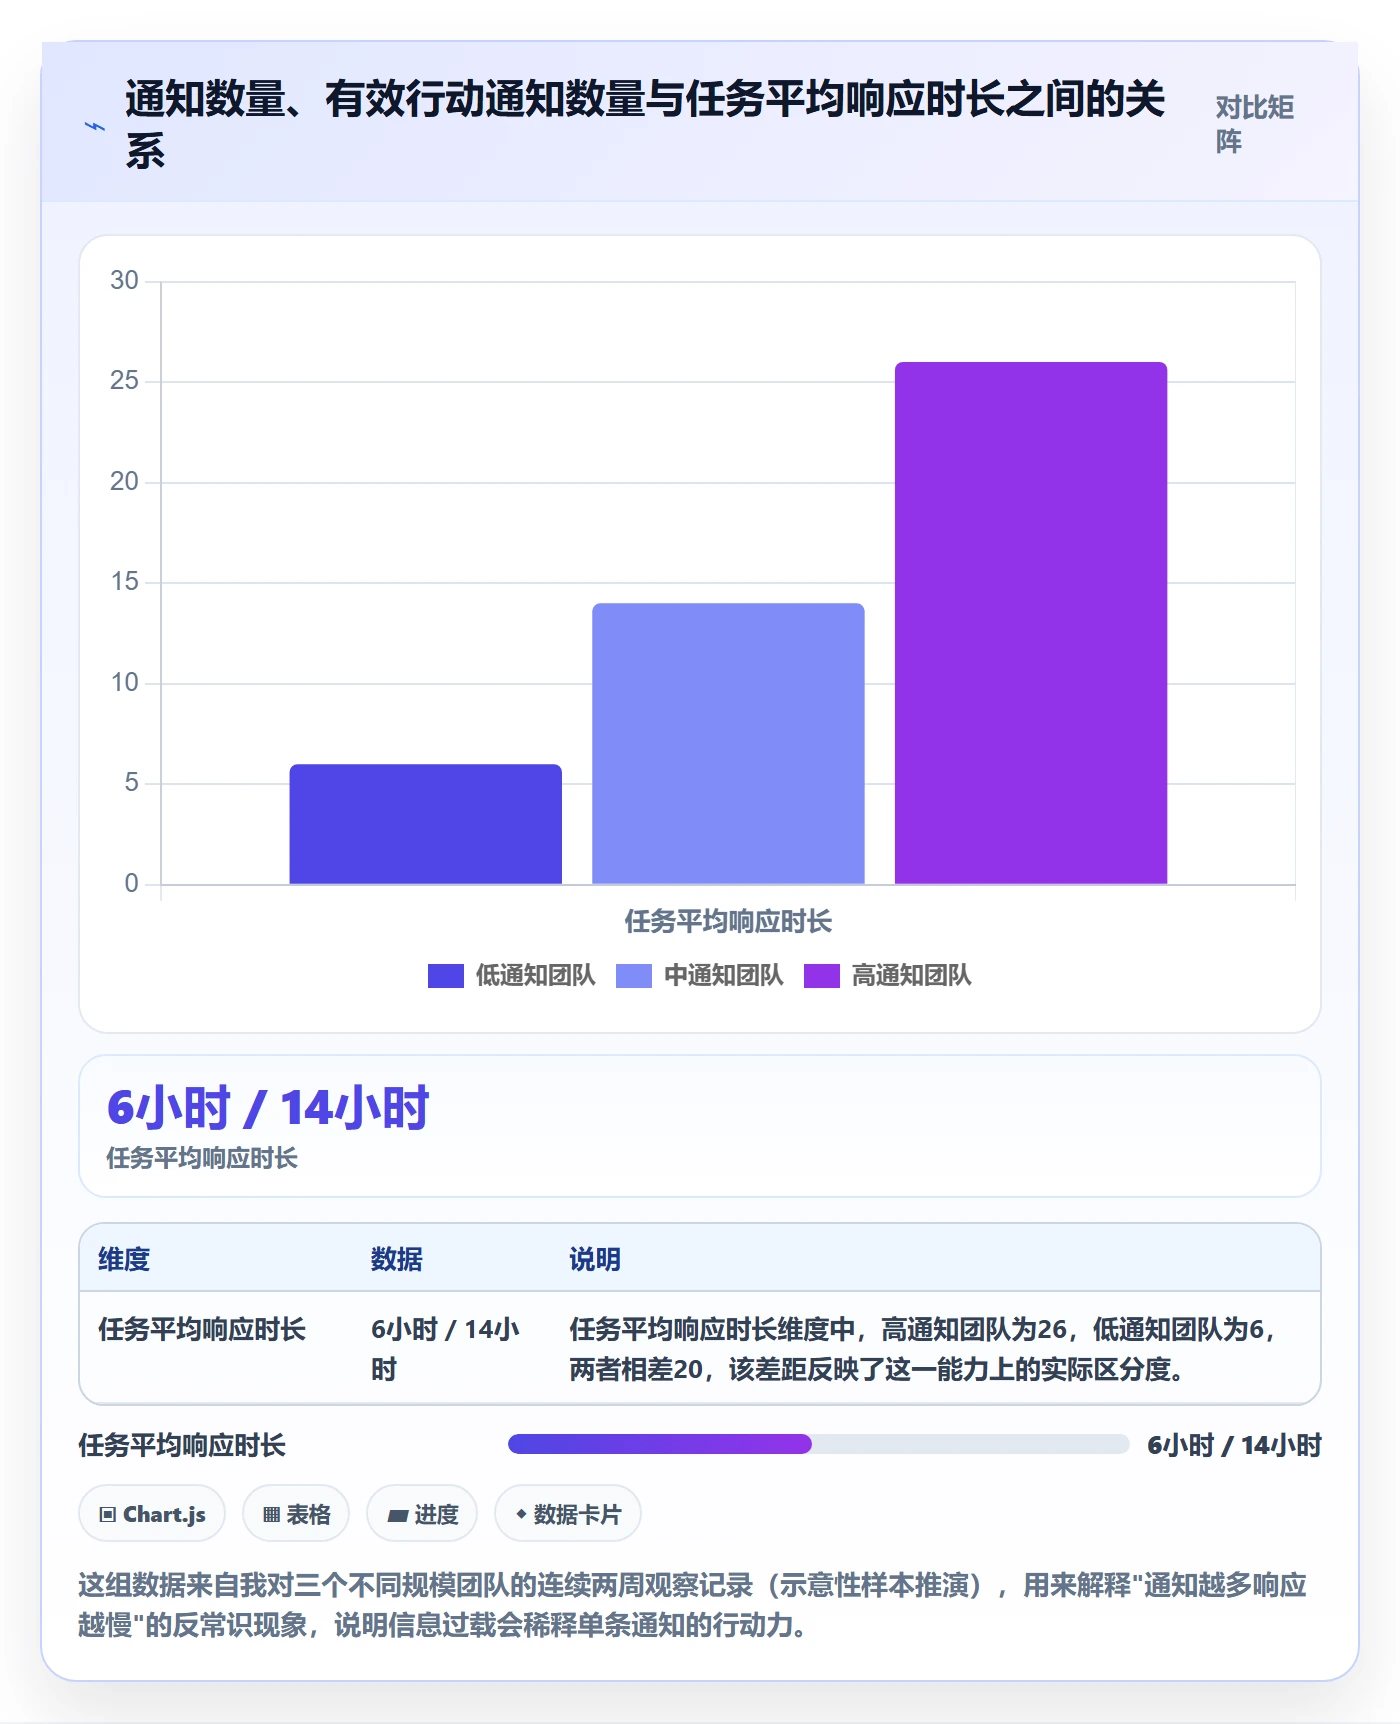Click the 低通知团队 legend color swatch
Viewport: 1400px width, 1724px height.
(445, 975)
